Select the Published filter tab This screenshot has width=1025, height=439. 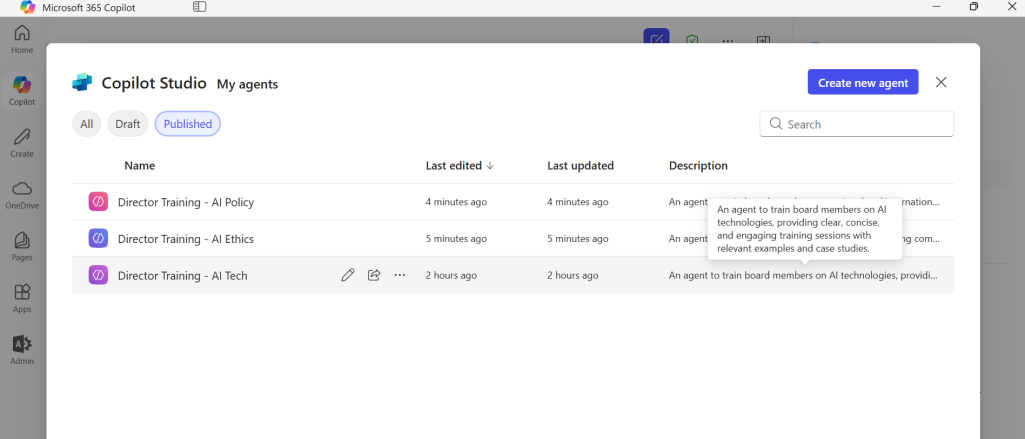pyautogui.click(x=188, y=124)
